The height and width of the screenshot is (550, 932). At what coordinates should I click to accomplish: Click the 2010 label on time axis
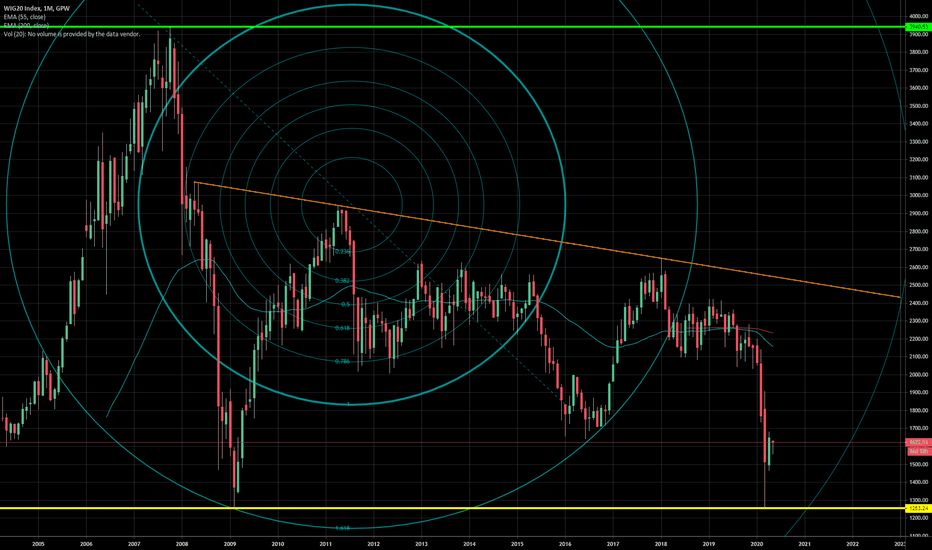pos(278,544)
